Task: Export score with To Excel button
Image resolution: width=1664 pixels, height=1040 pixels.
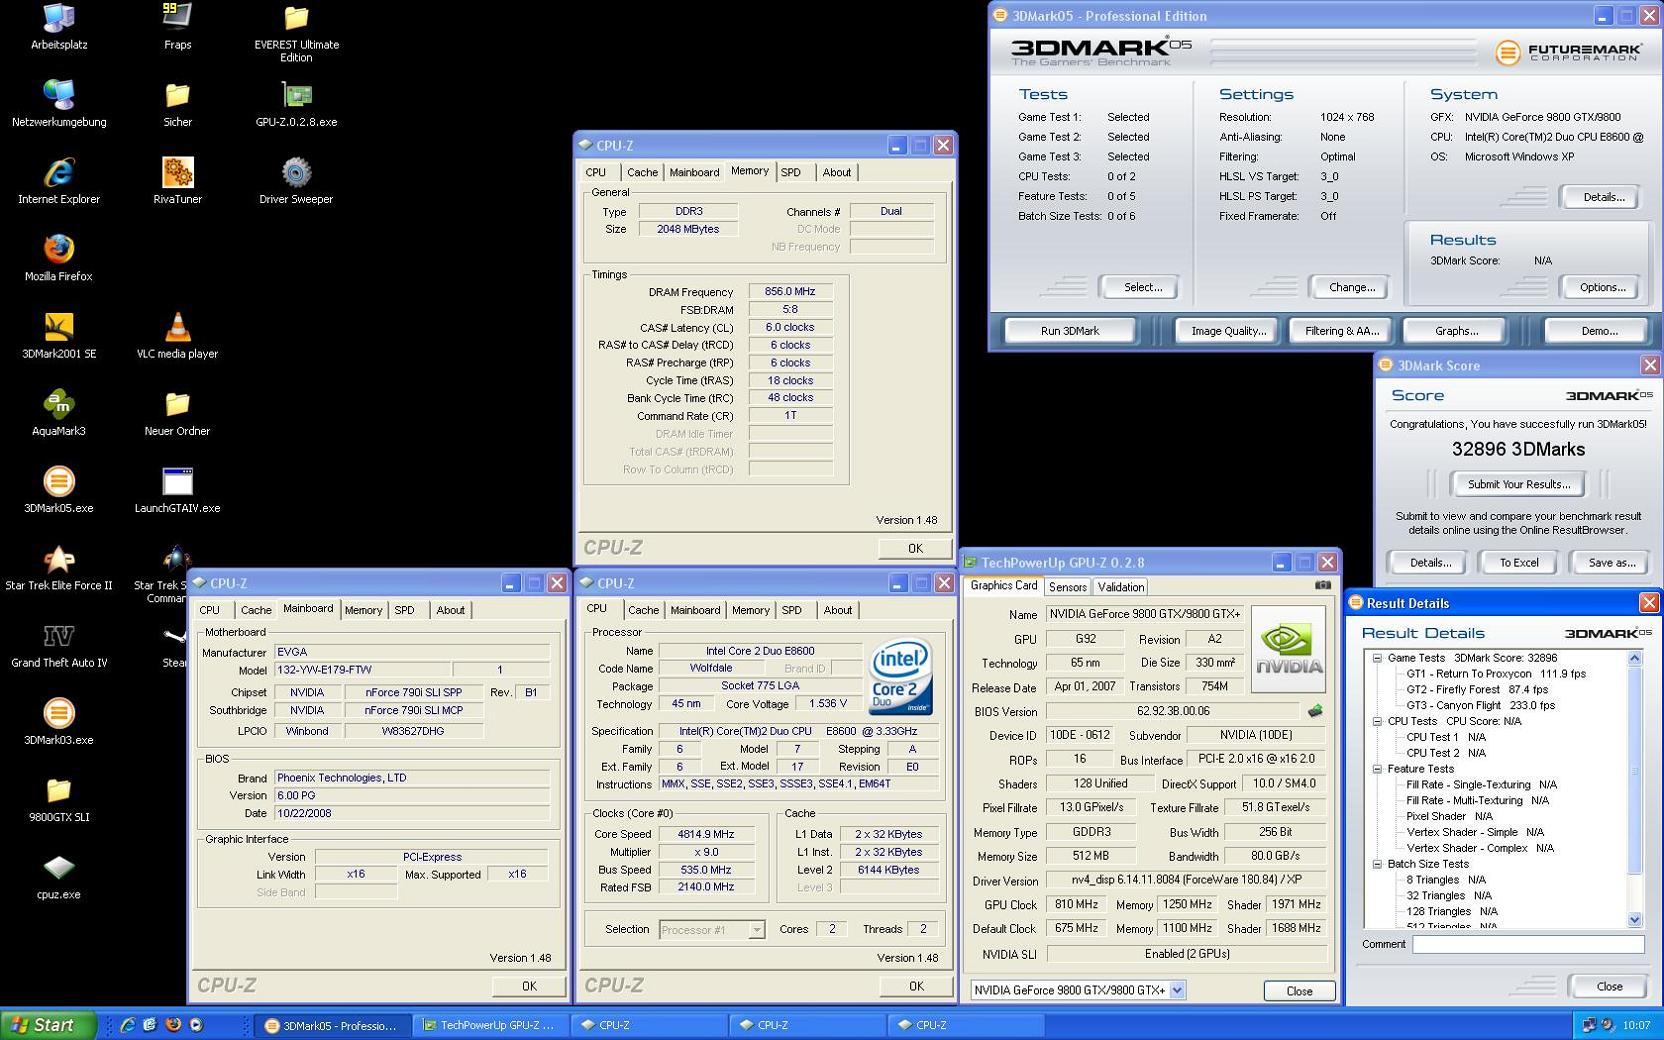Action: [1518, 563]
